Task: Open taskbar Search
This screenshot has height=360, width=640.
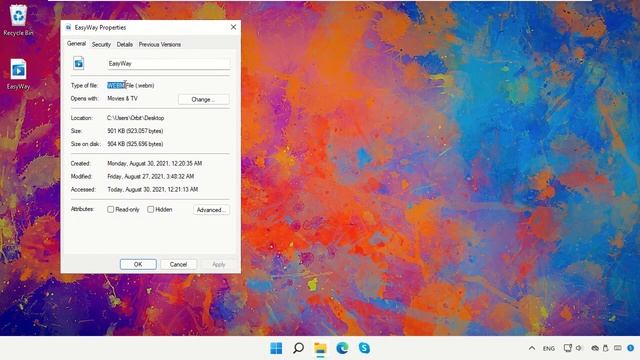Action: [298, 348]
